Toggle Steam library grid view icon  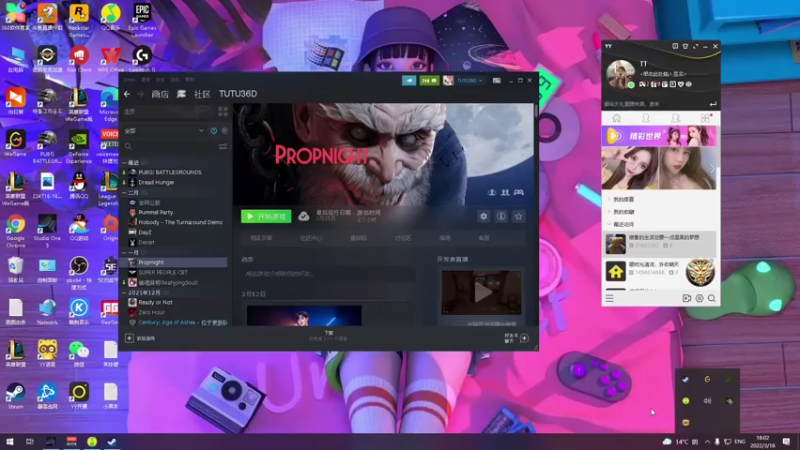pyautogui.click(x=223, y=111)
